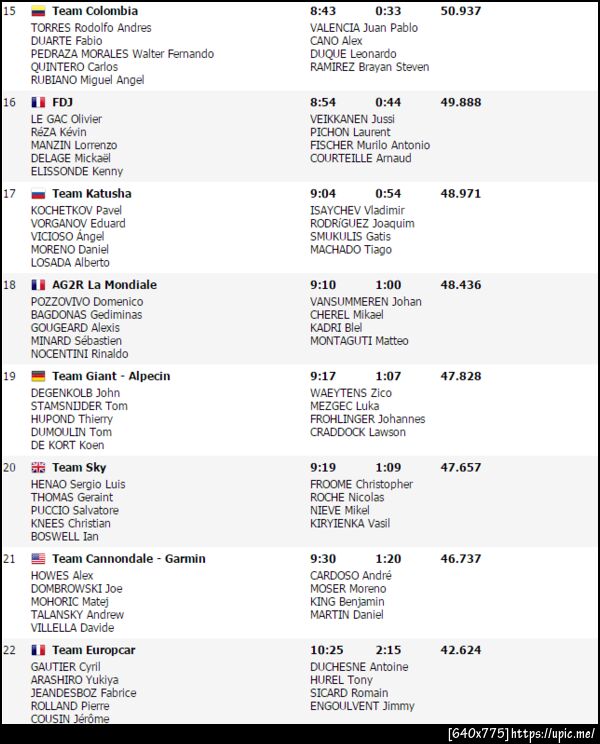
Task: Click the Russian flag beside Team Katusha
Action: [x=39, y=193]
